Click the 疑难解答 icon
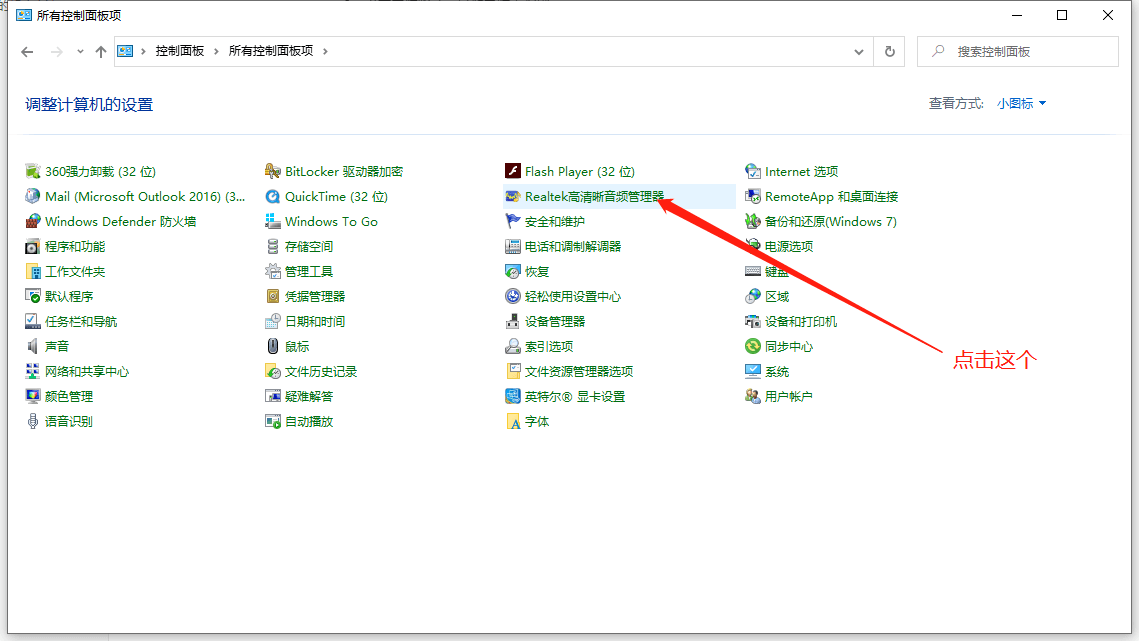The width and height of the screenshot is (1139, 641). (272, 396)
